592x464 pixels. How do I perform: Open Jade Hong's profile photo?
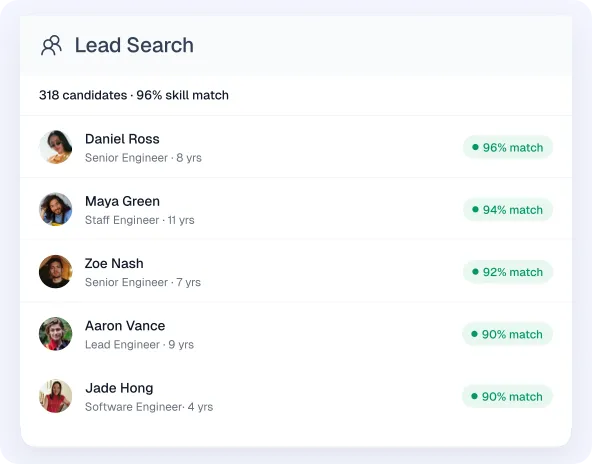point(56,396)
